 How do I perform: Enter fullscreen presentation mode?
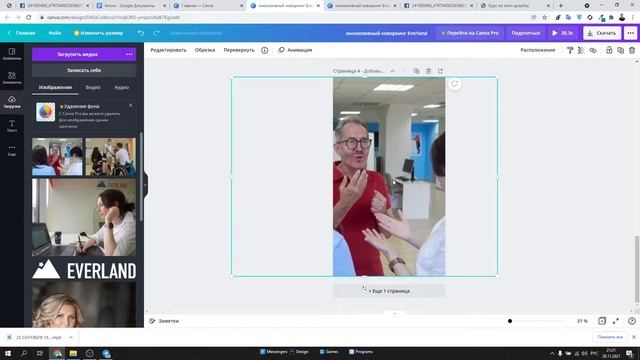pyautogui.click(x=616, y=321)
